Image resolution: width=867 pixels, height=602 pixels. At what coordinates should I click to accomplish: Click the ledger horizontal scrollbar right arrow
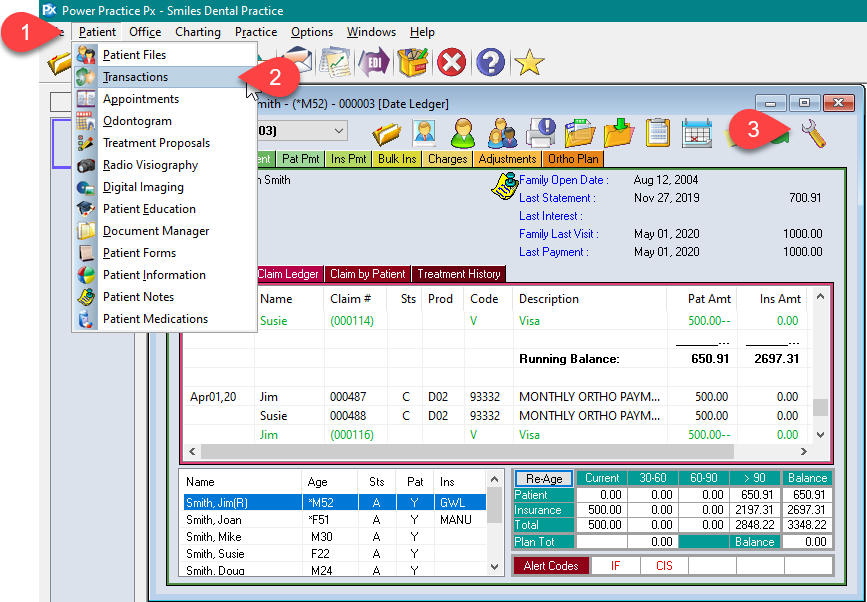point(804,452)
